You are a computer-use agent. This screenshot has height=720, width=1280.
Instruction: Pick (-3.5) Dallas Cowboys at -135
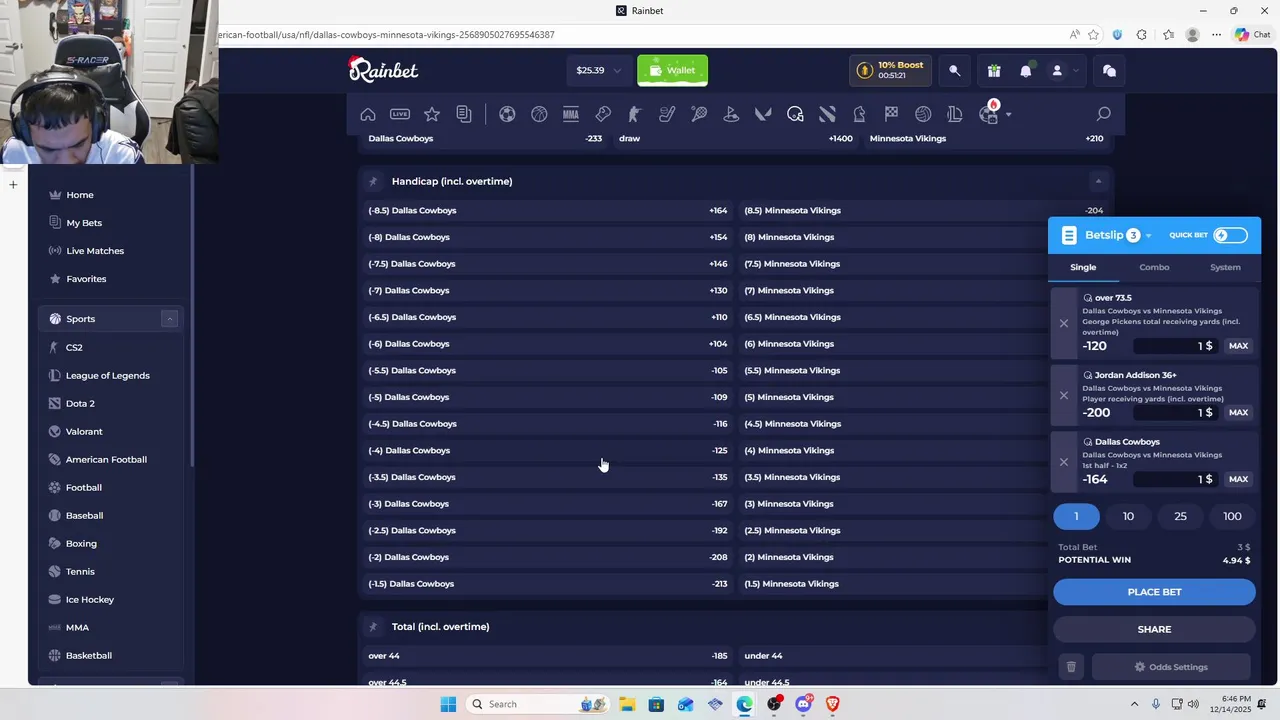coord(548,477)
